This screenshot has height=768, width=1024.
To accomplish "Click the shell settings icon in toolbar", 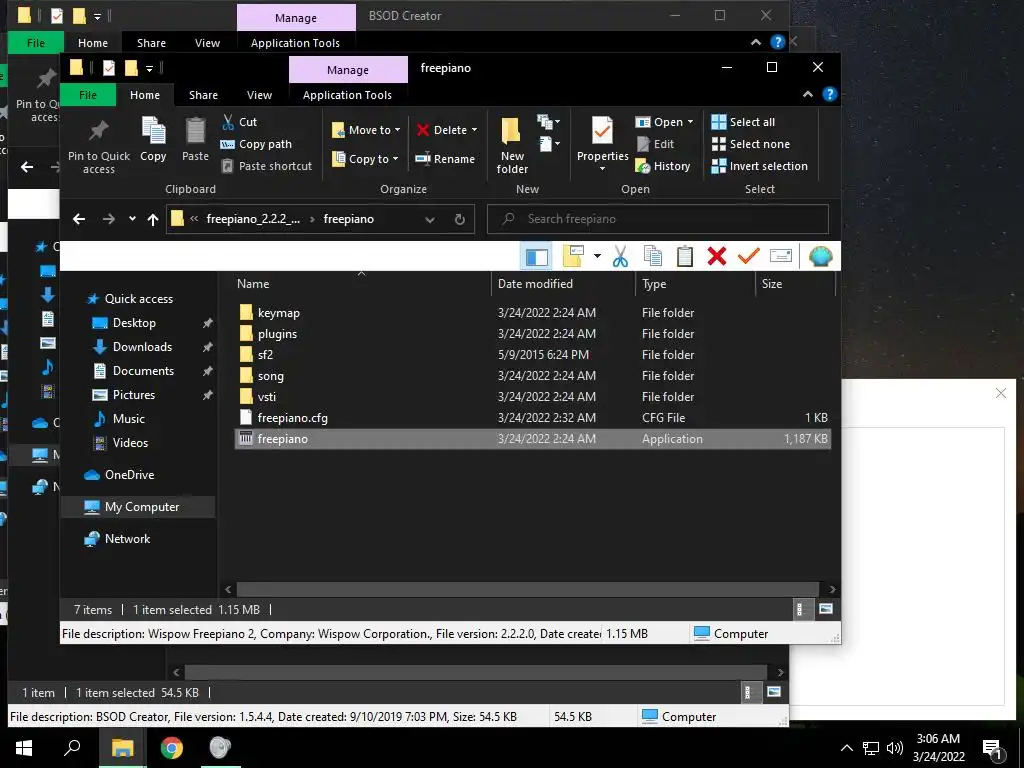I will pos(820,256).
